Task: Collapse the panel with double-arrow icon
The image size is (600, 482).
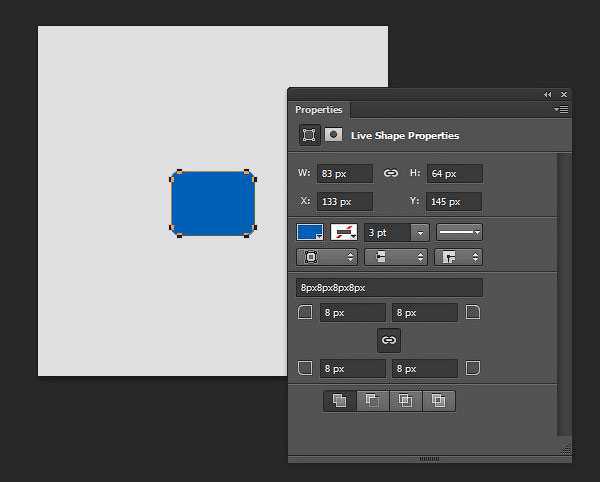Action: 548,94
